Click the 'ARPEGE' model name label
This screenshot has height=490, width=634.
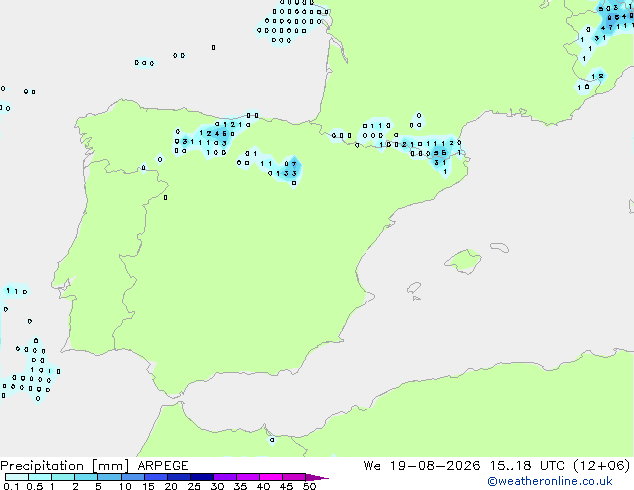tap(163, 466)
